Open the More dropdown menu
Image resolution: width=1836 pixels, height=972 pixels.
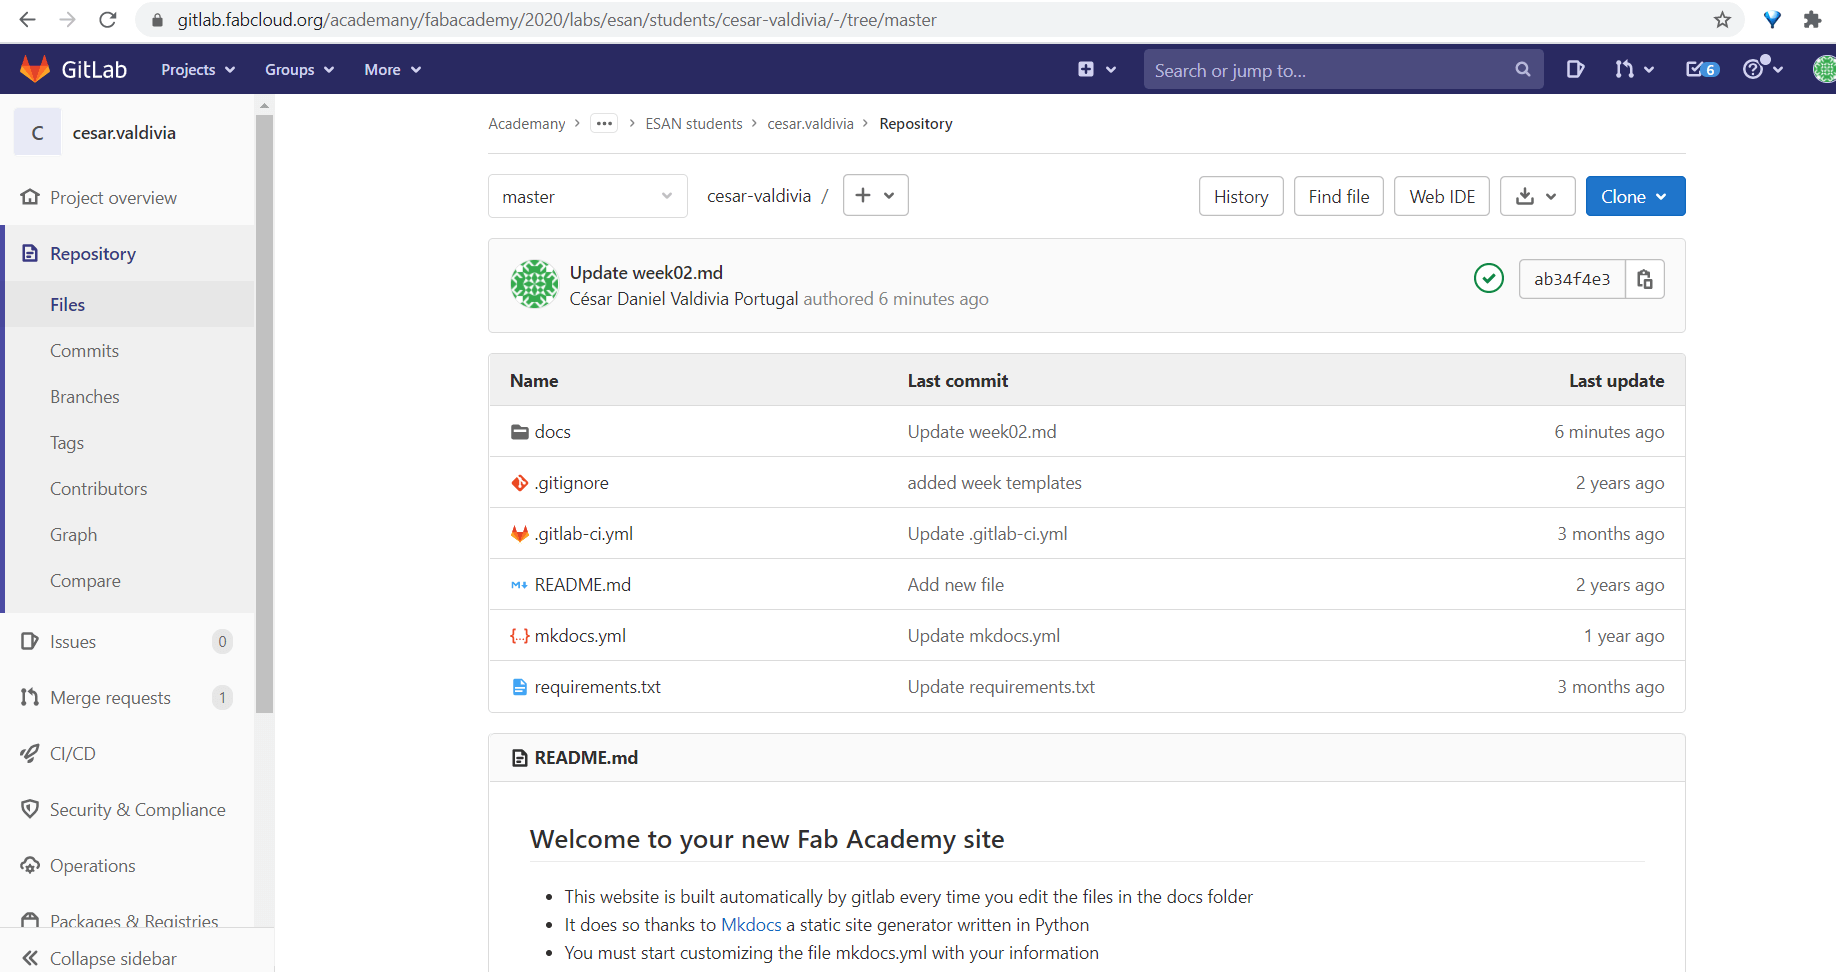(x=392, y=69)
